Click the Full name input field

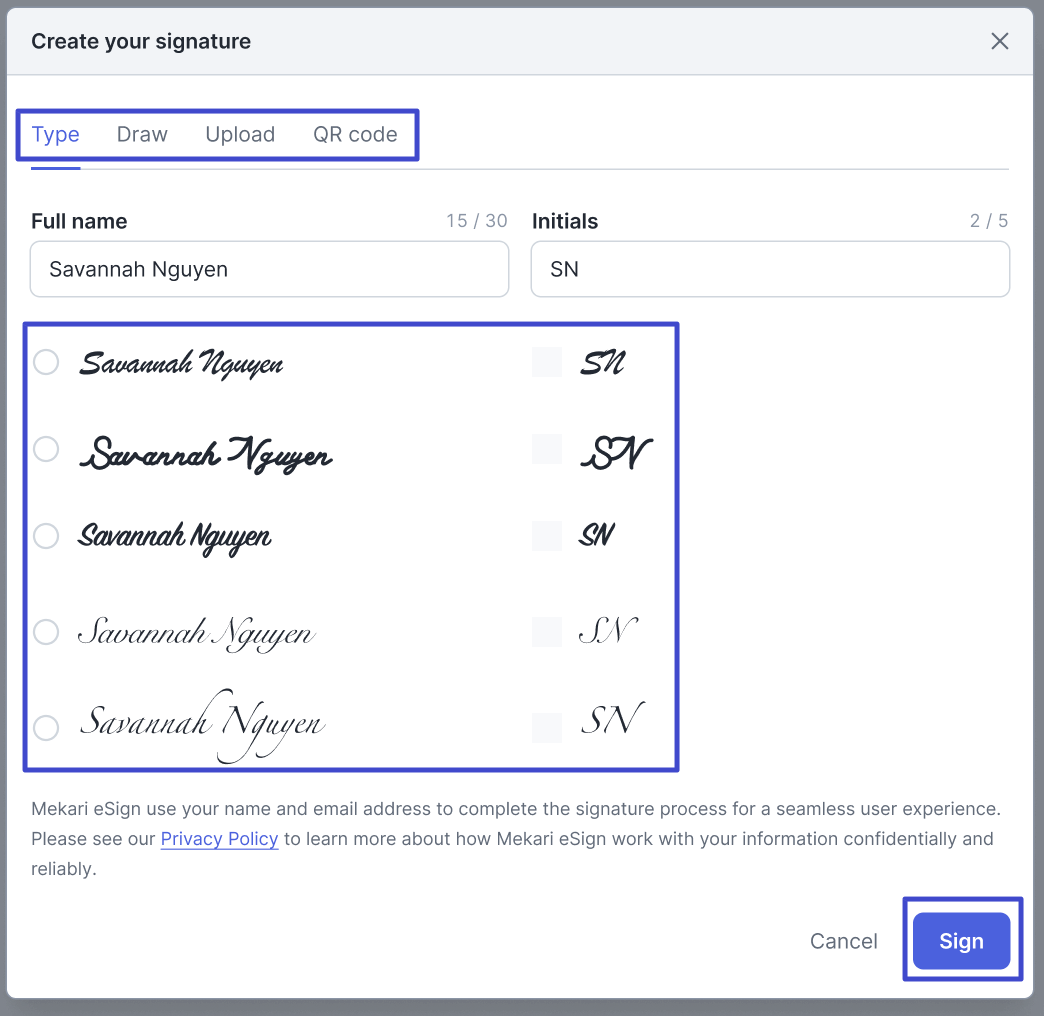coord(269,269)
